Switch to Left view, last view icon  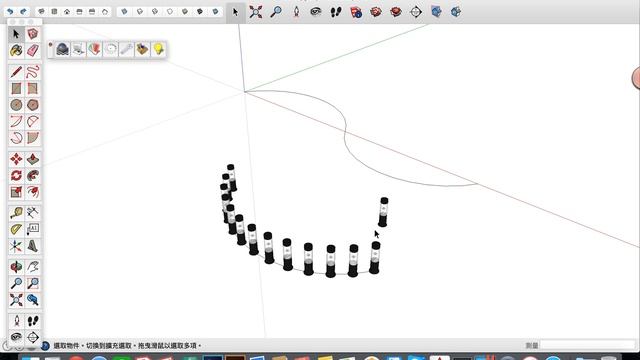coord(105,12)
